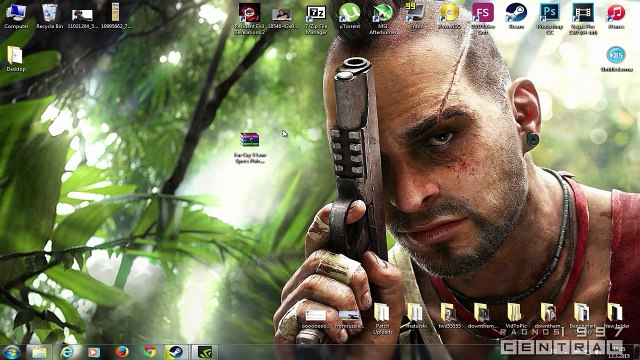Click the taskbar clock and date
Image resolution: width=640 pixels, height=360 pixels.
[x=619, y=352]
